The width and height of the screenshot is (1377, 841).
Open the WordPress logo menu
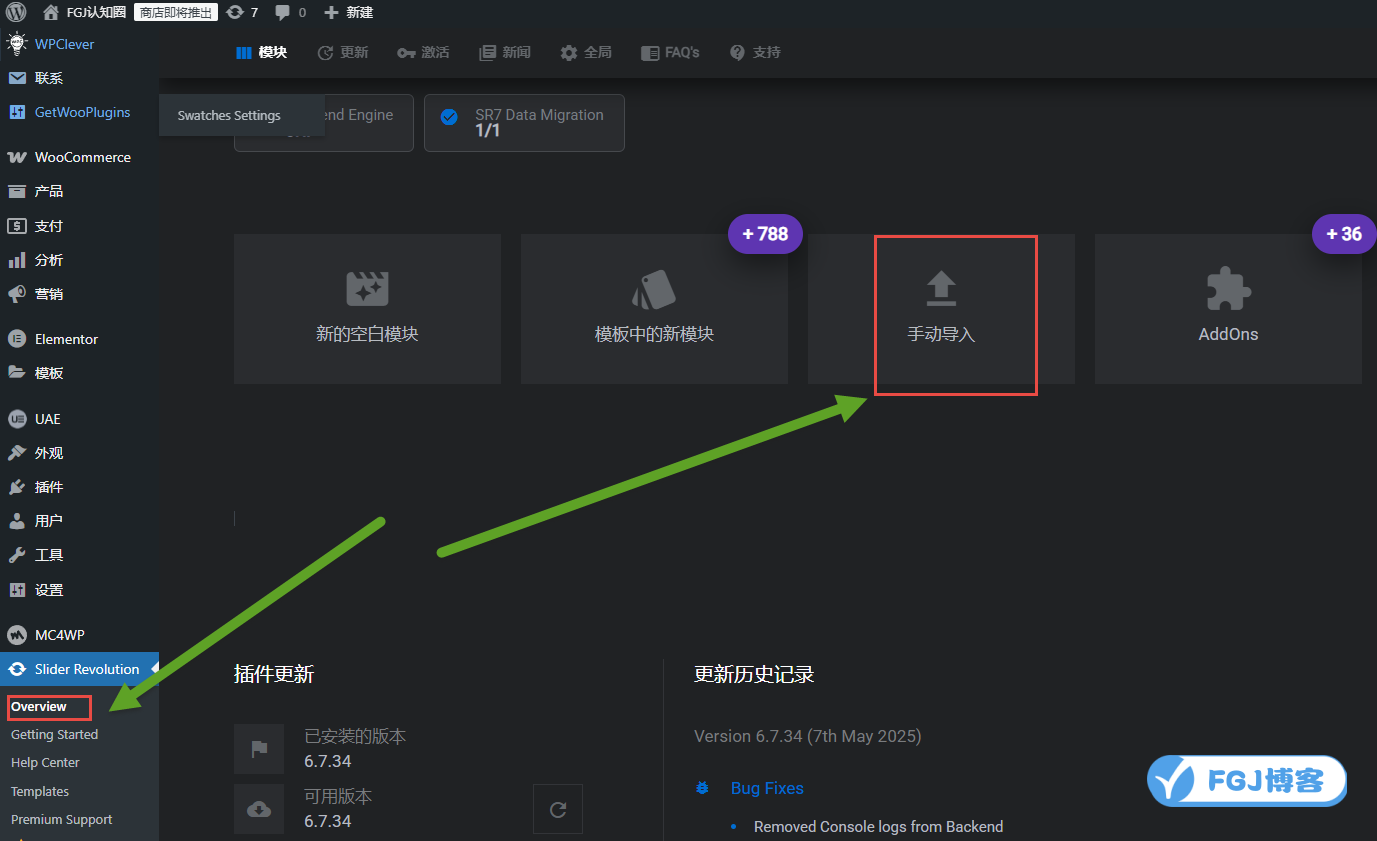[x=16, y=12]
